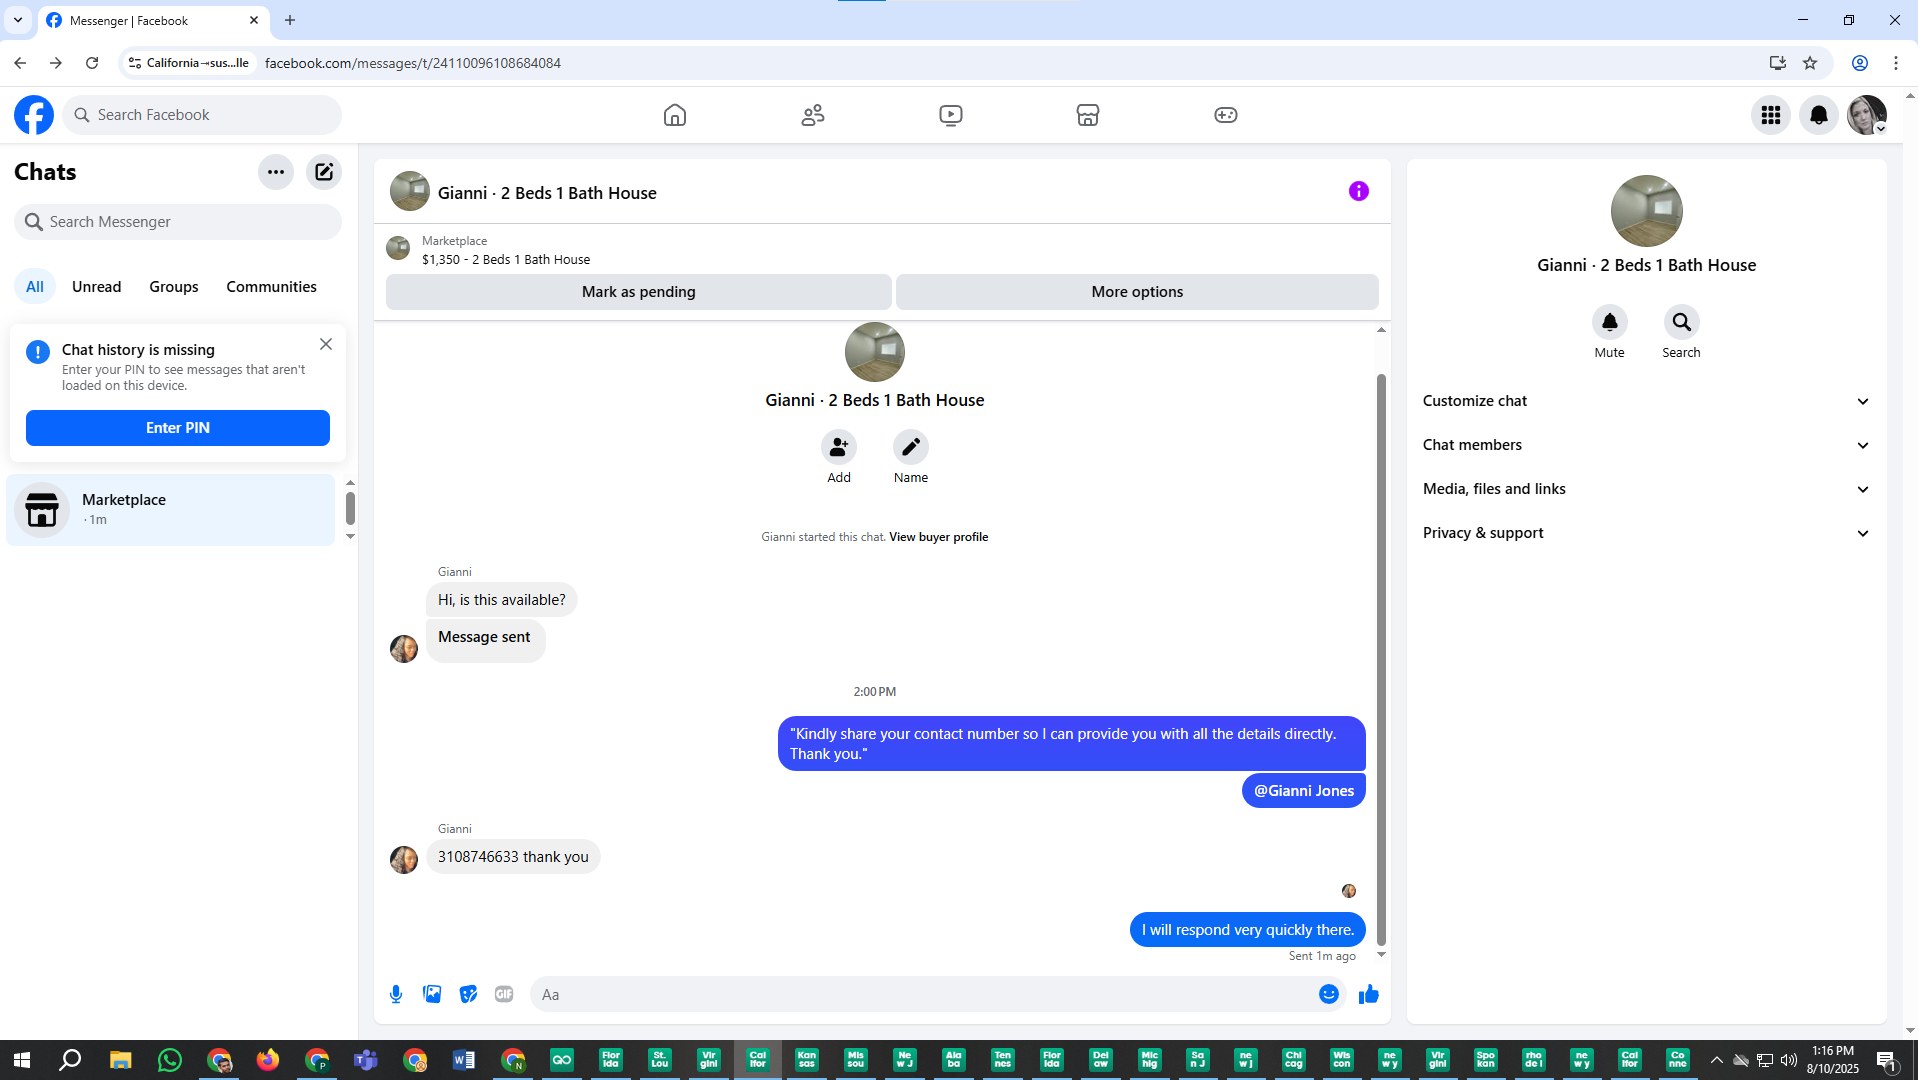The width and height of the screenshot is (1918, 1080).
Task: Send a voice clip with microphone icon
Action: [396, 994]
